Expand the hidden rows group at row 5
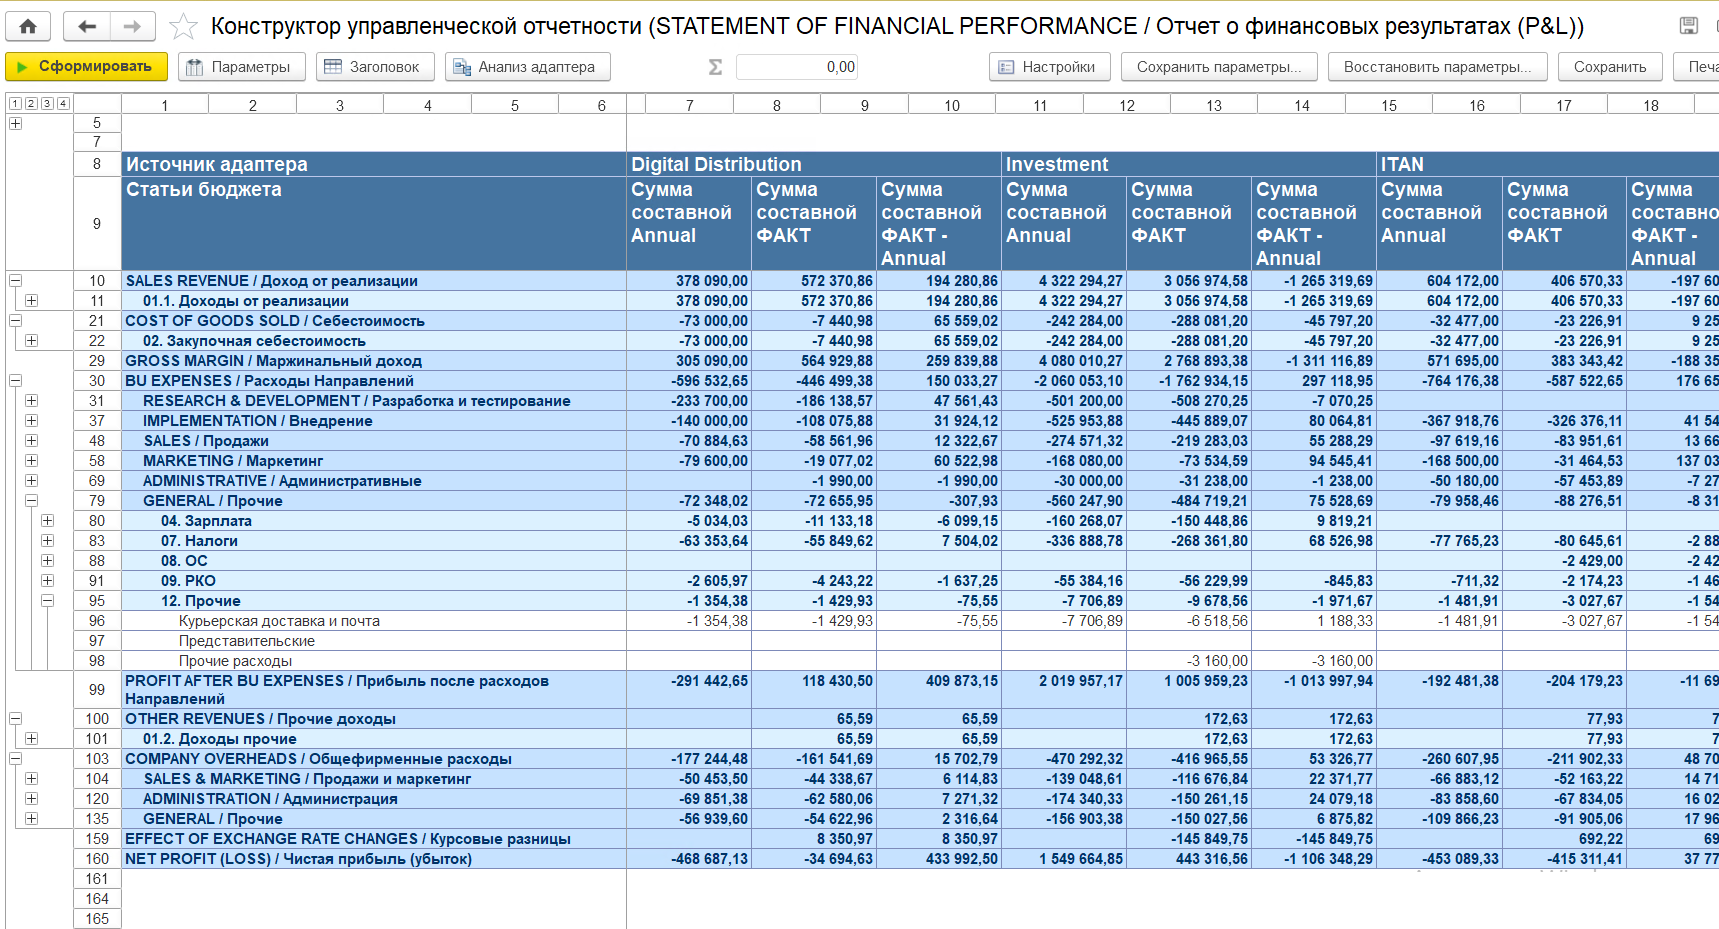The height and width of the screenshot is (929, 1719). coord(15,123)
